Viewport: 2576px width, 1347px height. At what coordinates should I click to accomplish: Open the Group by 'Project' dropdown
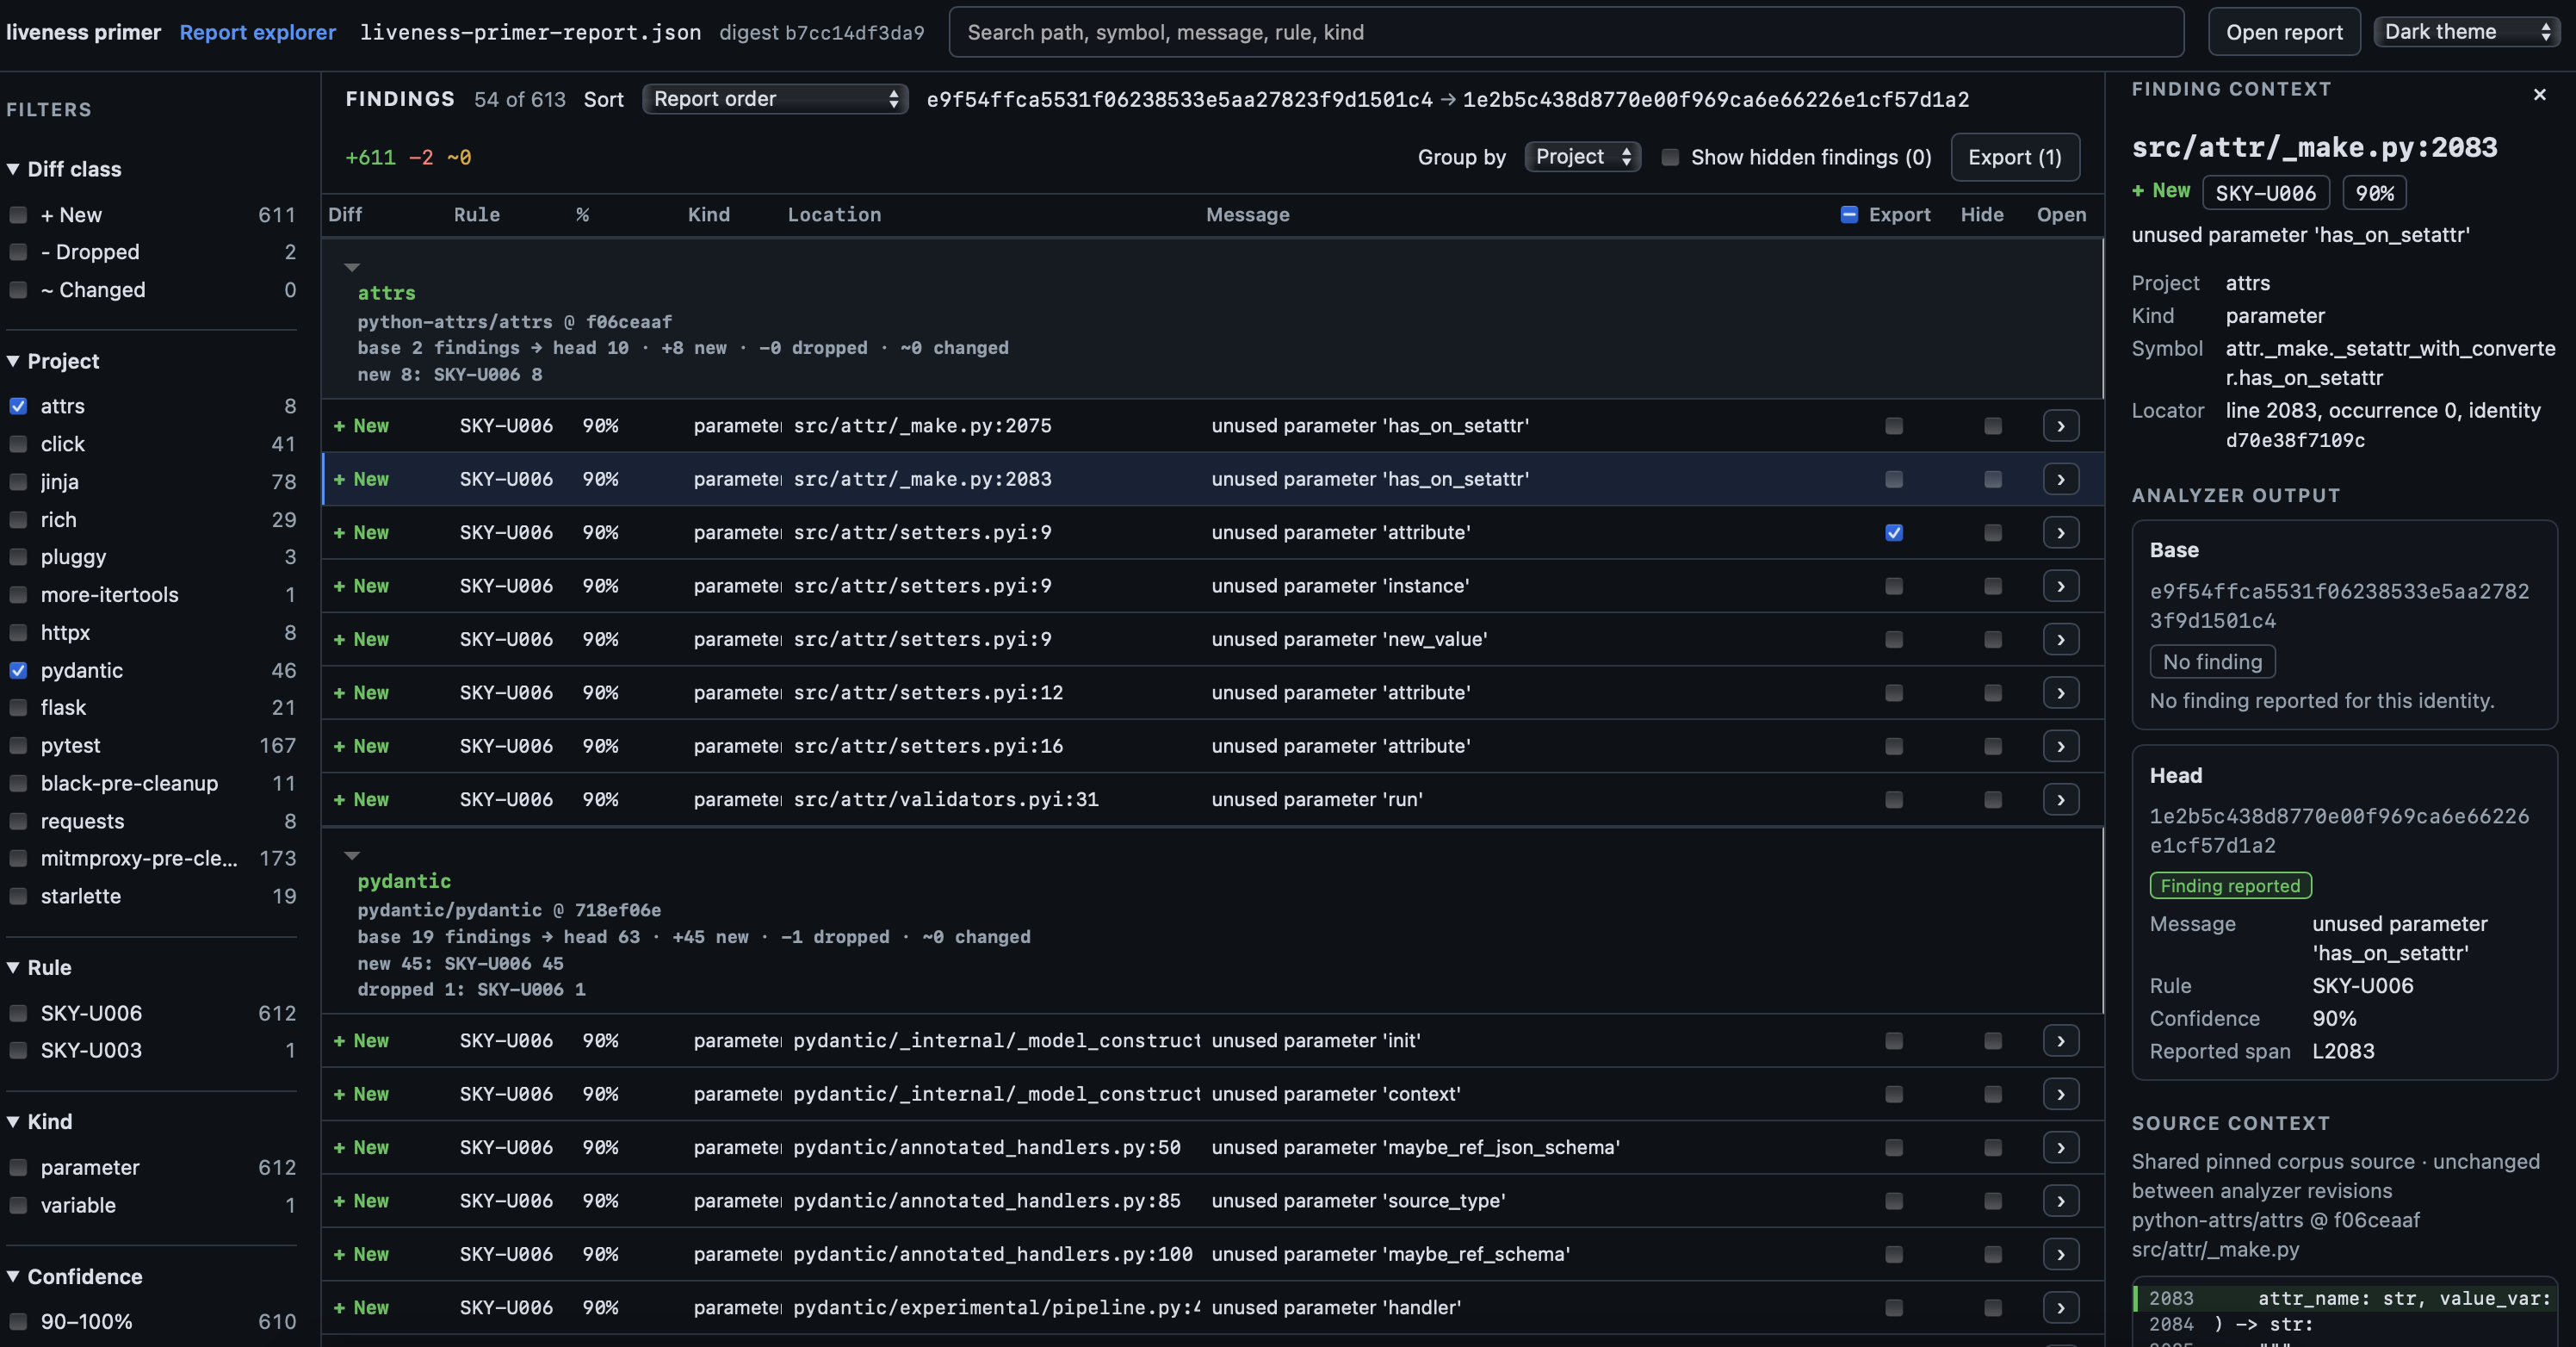(x=1582, y=157)
